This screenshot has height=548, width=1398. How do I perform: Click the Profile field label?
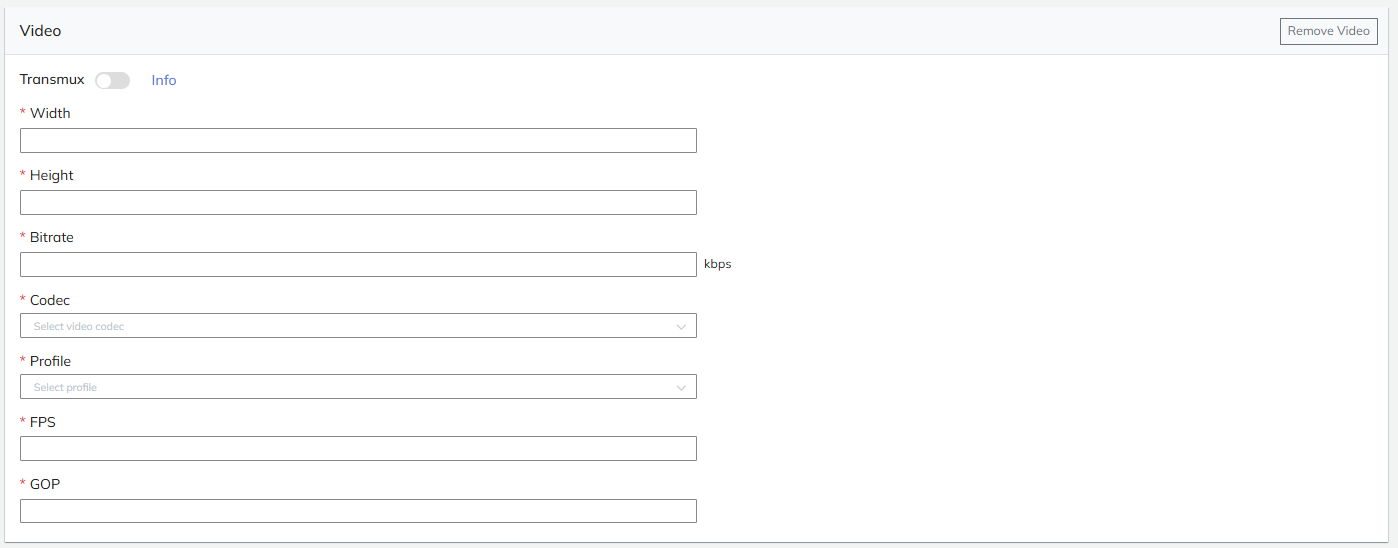tap(50, 361)
